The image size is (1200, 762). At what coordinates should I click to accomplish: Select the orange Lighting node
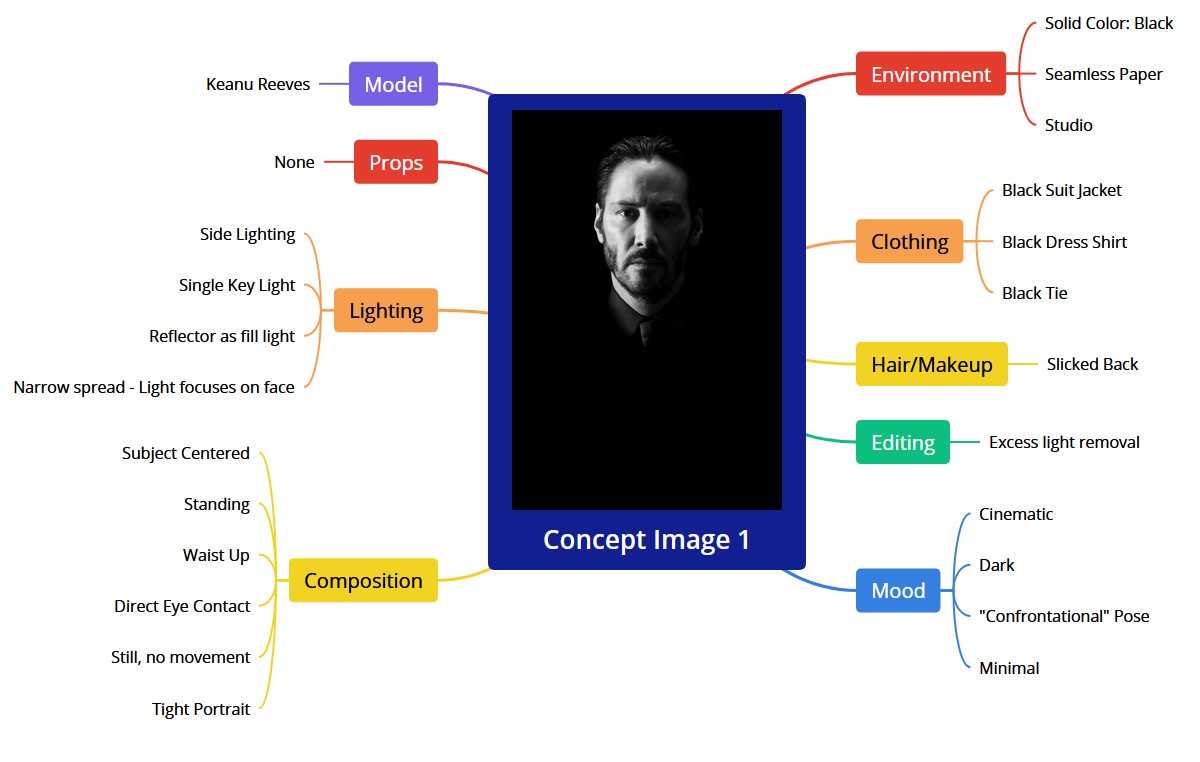[x=386, y=310]
